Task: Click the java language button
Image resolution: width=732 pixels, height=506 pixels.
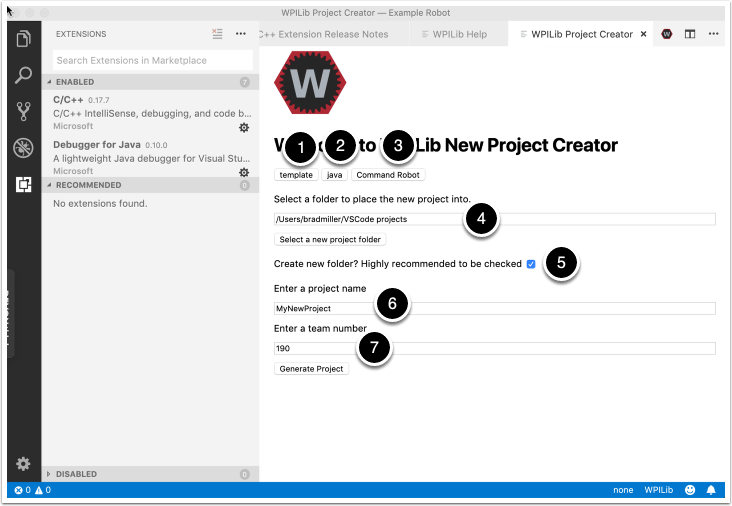Action: 334,175
